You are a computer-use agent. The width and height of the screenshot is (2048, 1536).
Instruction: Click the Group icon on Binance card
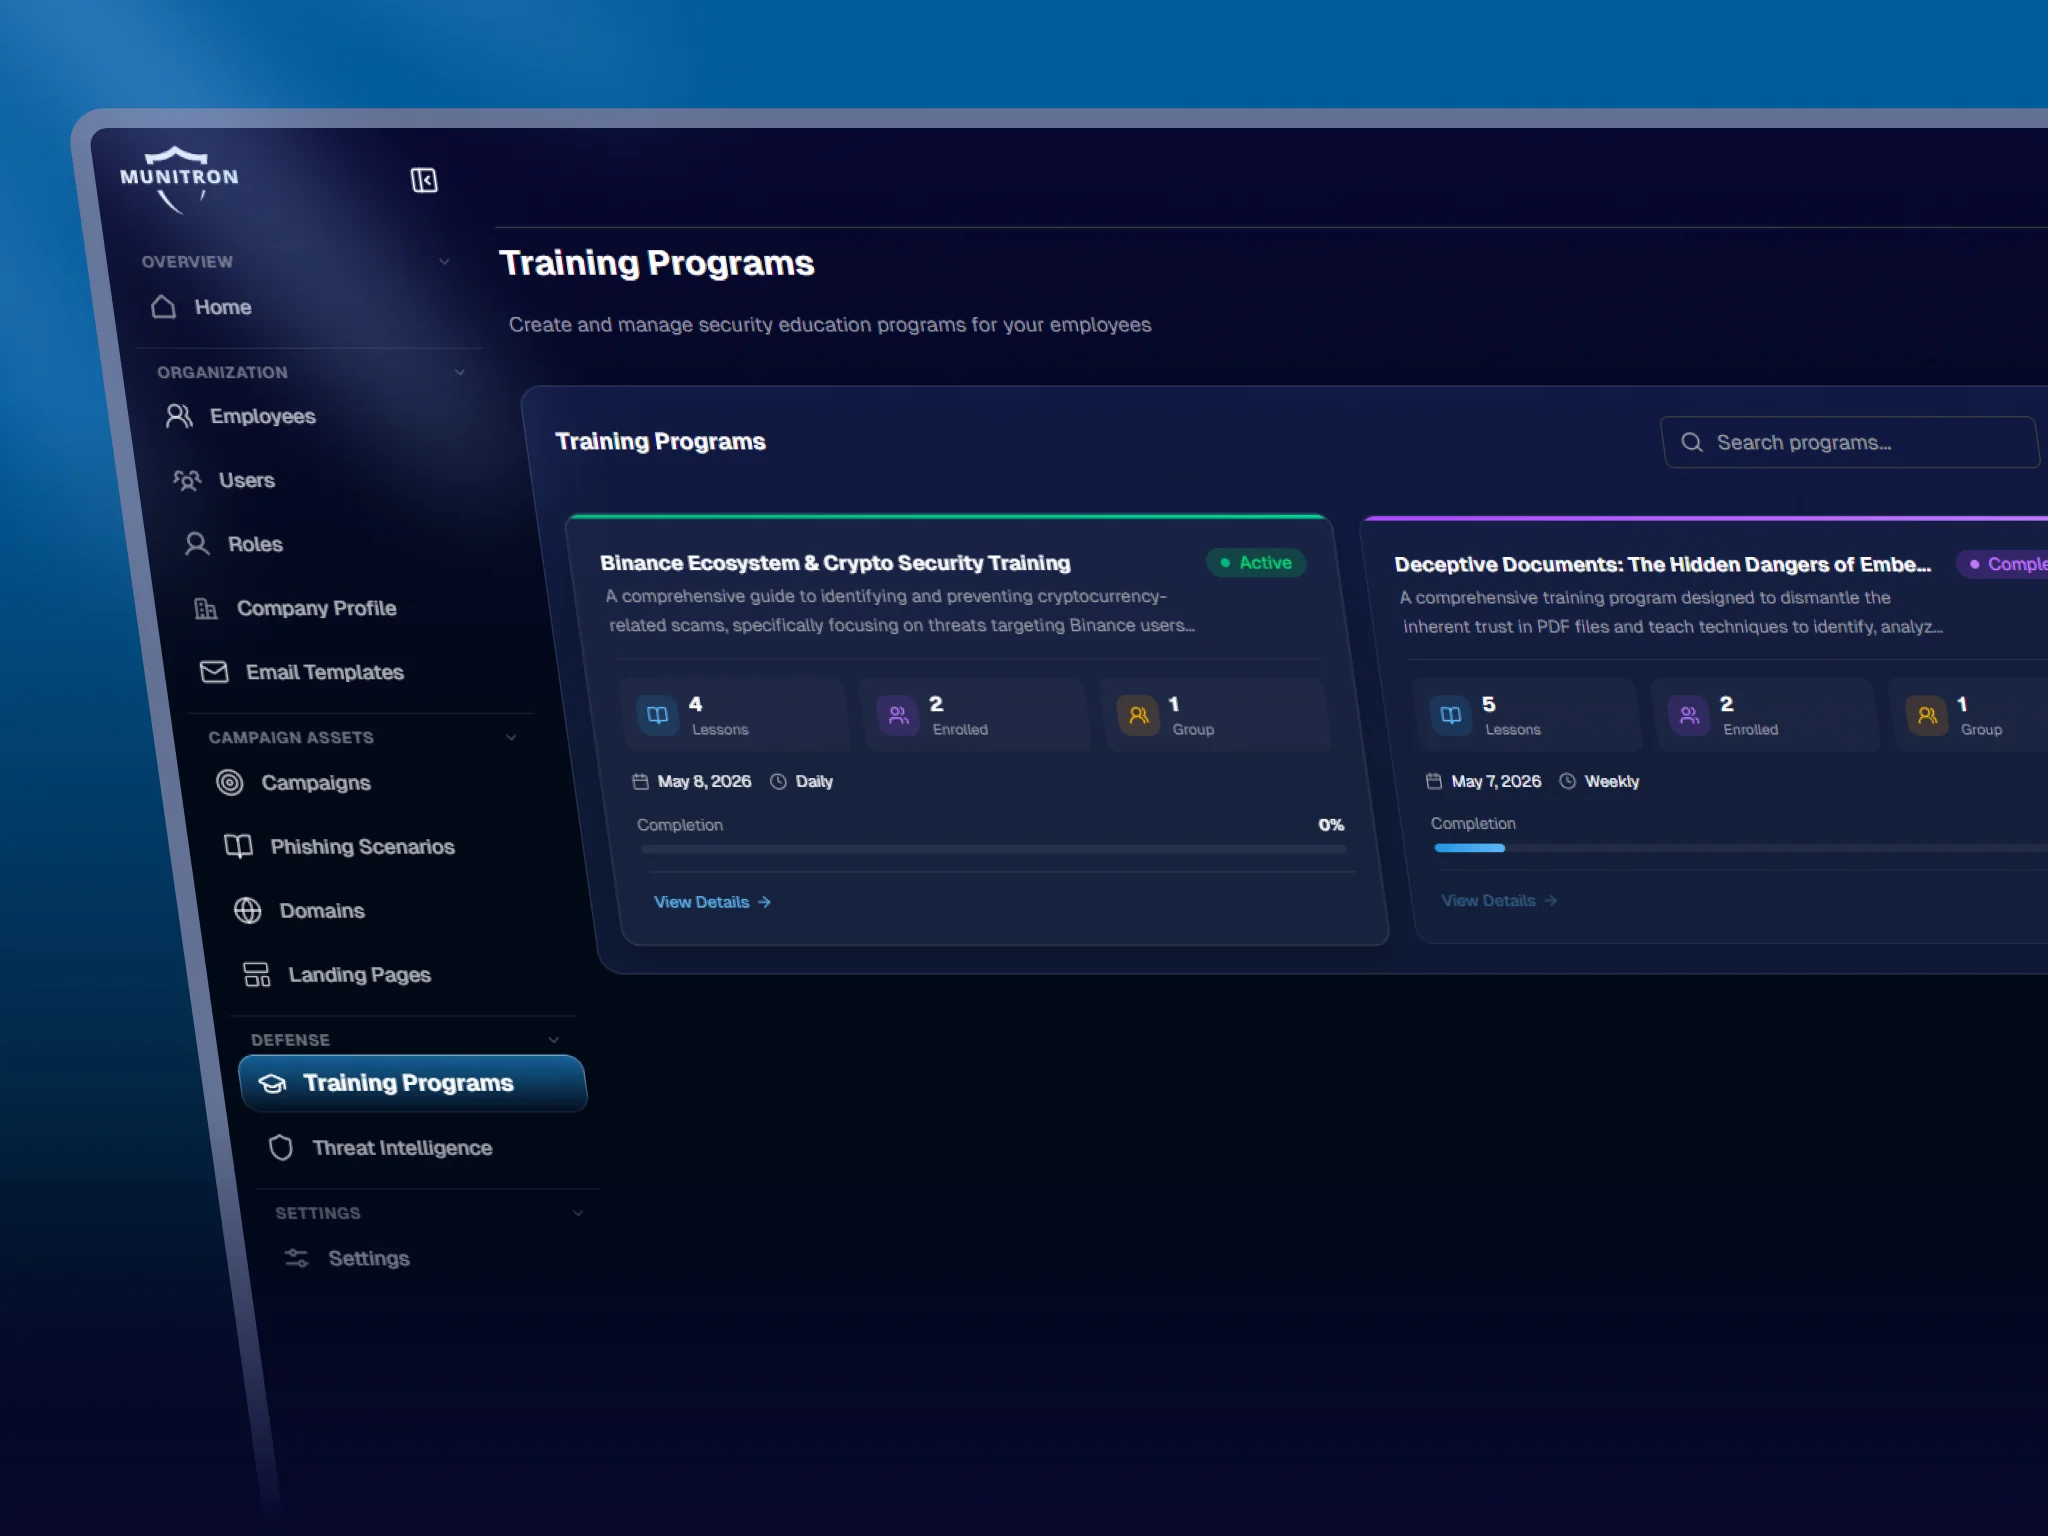pyautogui.click(x=1138, y=715)
